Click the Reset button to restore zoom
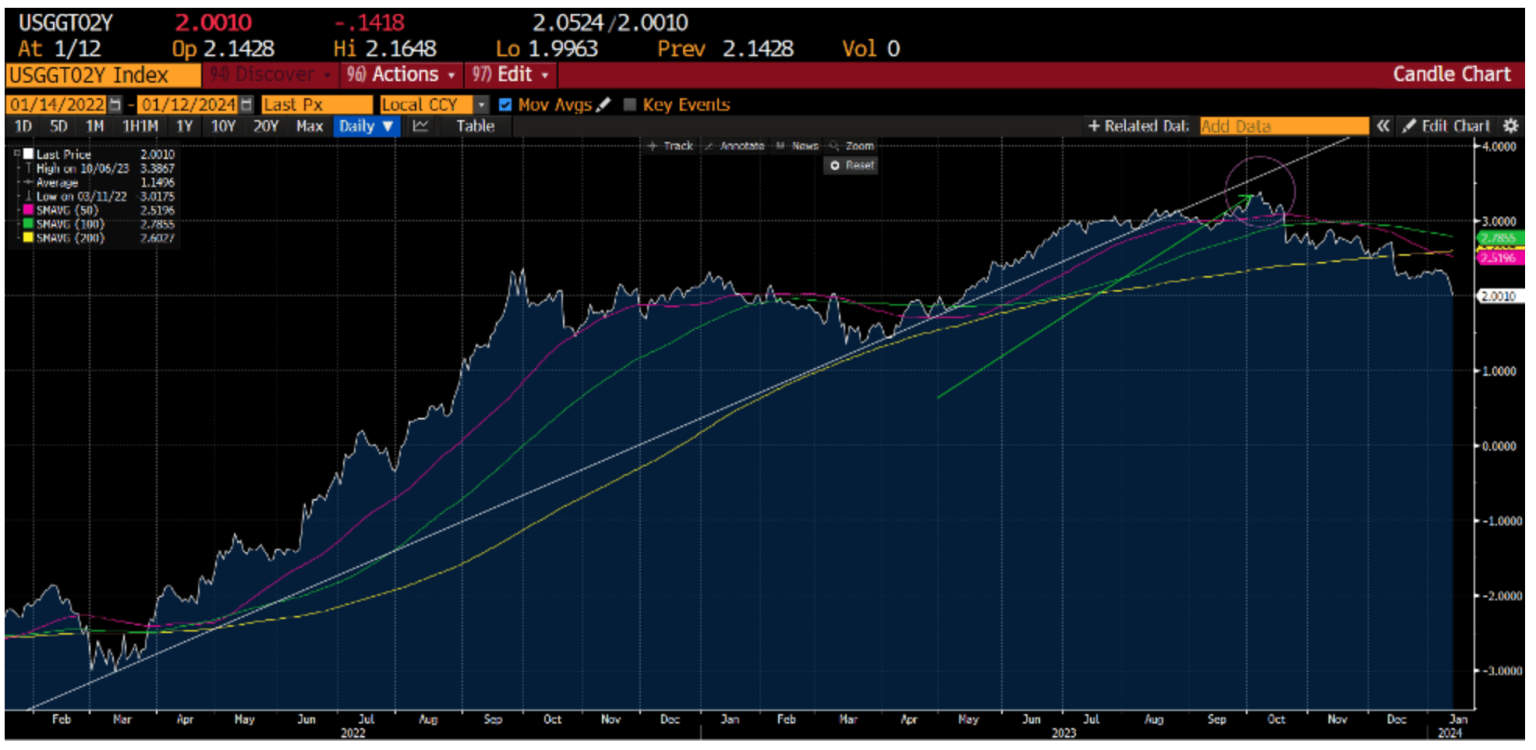Viewport: 1536px width, 750px height. click(x=852, y=165)
